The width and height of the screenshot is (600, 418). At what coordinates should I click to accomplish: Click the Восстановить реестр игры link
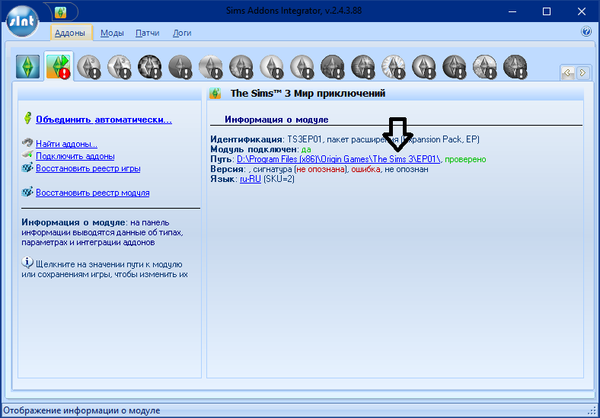[x=88, y=168]
